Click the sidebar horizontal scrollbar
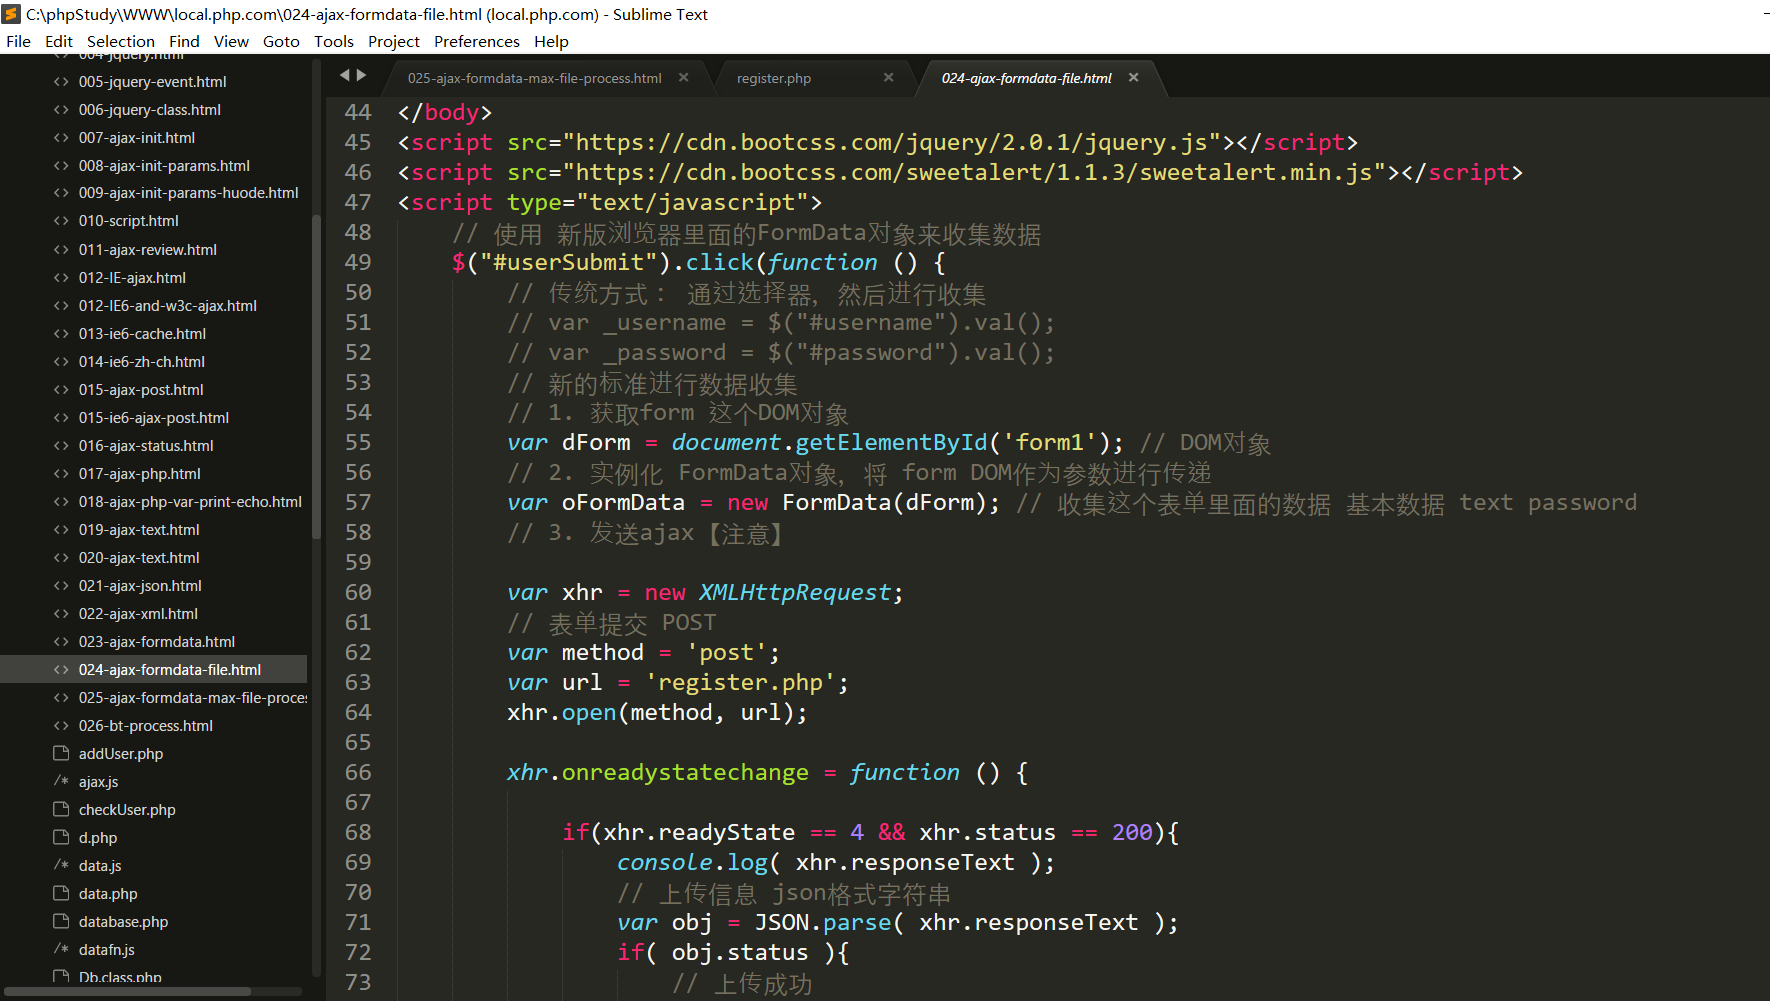1770x1001 pixels. click(130, 991)
